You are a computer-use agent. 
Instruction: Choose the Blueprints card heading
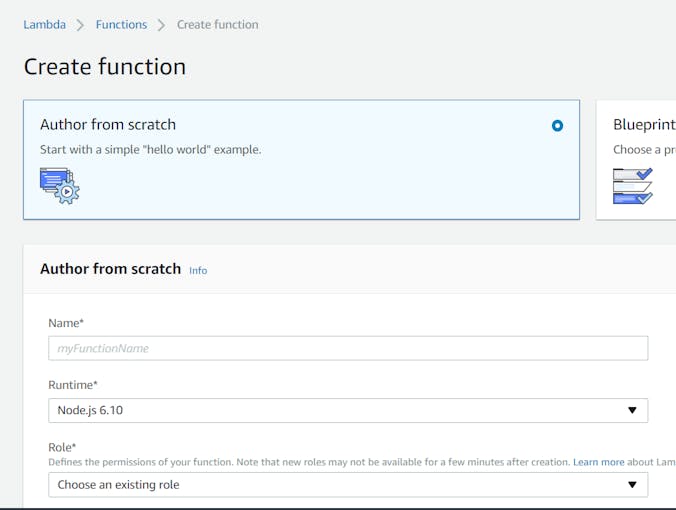click(x=644, y=125)
